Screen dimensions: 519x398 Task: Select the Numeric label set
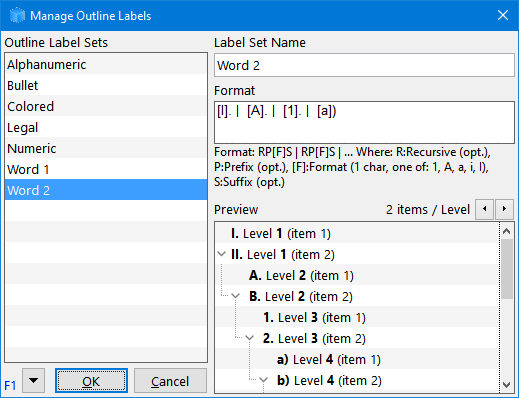pos(106,148)
